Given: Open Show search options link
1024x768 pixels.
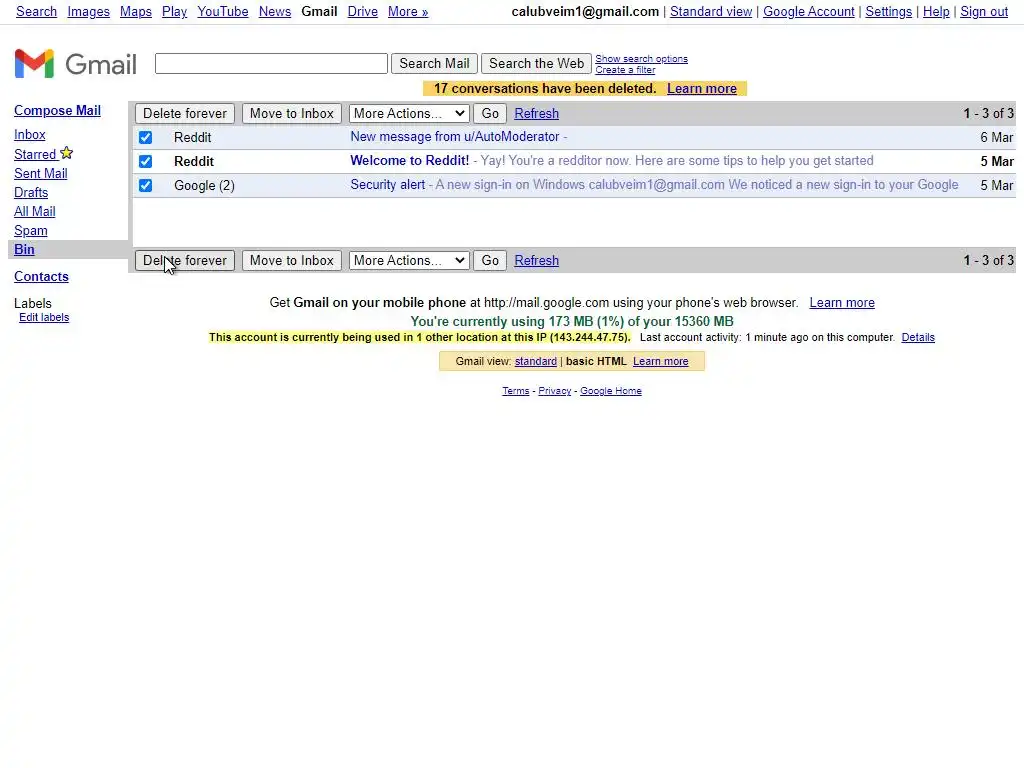Looking at the screenshot, I should (x=641, y=59).
